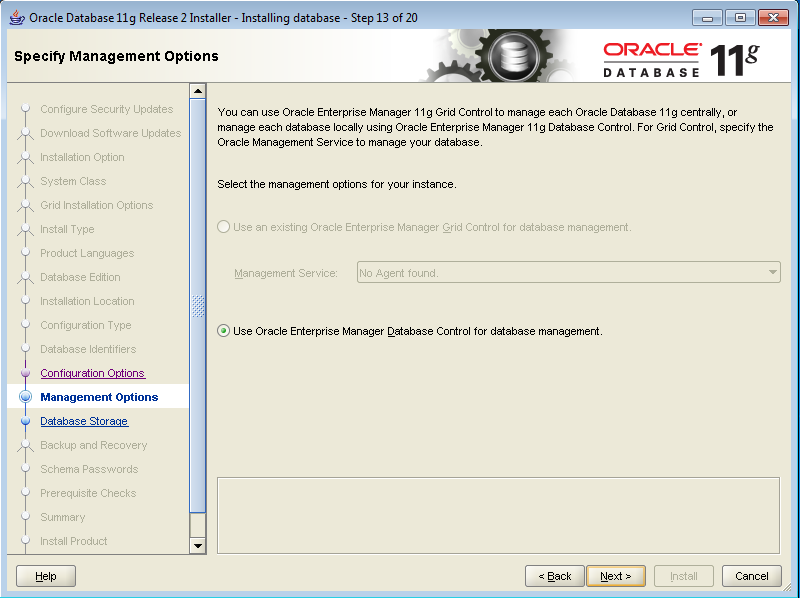Click the Prerequisite Checks step
800x598 pixels.
pyautogui.click(x=88, y=493)
